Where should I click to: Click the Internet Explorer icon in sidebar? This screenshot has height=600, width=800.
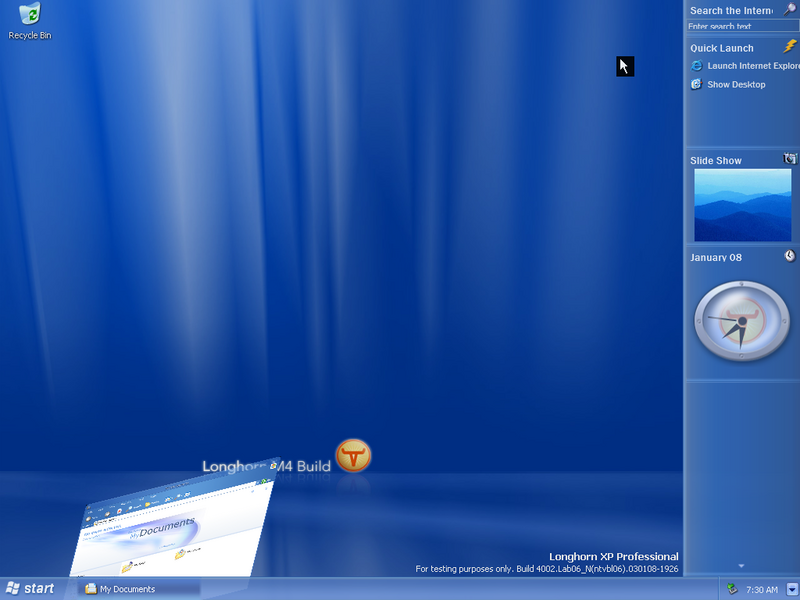coord(696,66)
